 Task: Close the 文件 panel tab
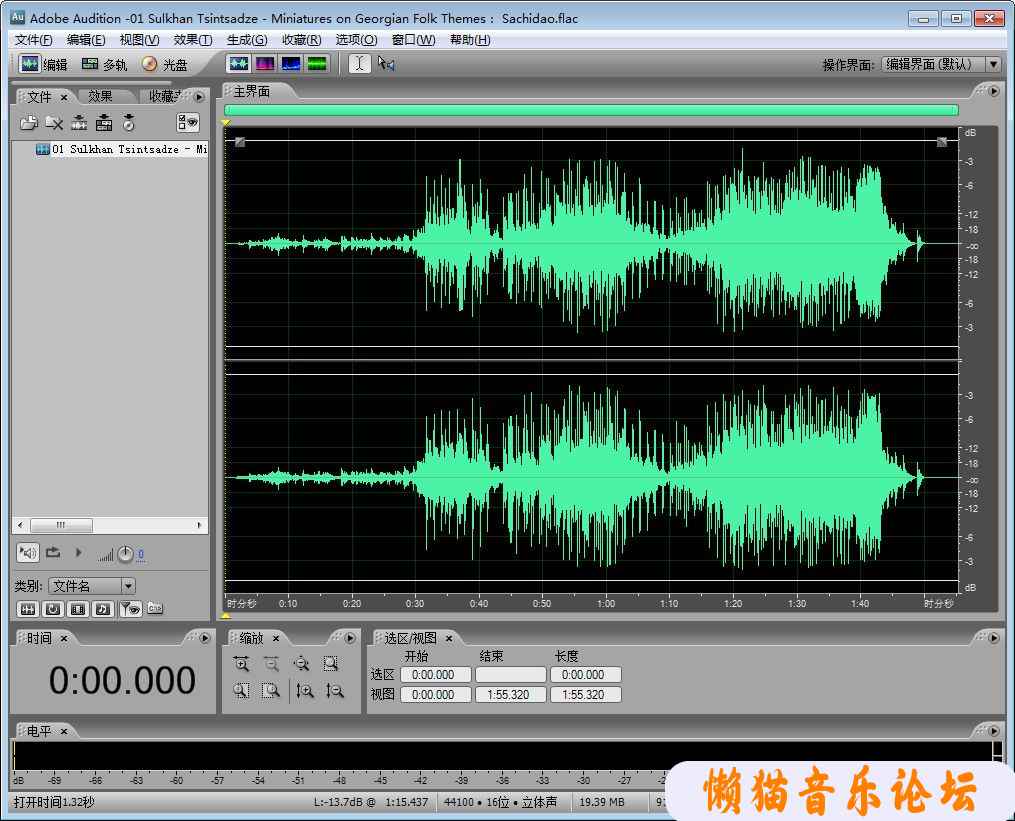[64, 97]
